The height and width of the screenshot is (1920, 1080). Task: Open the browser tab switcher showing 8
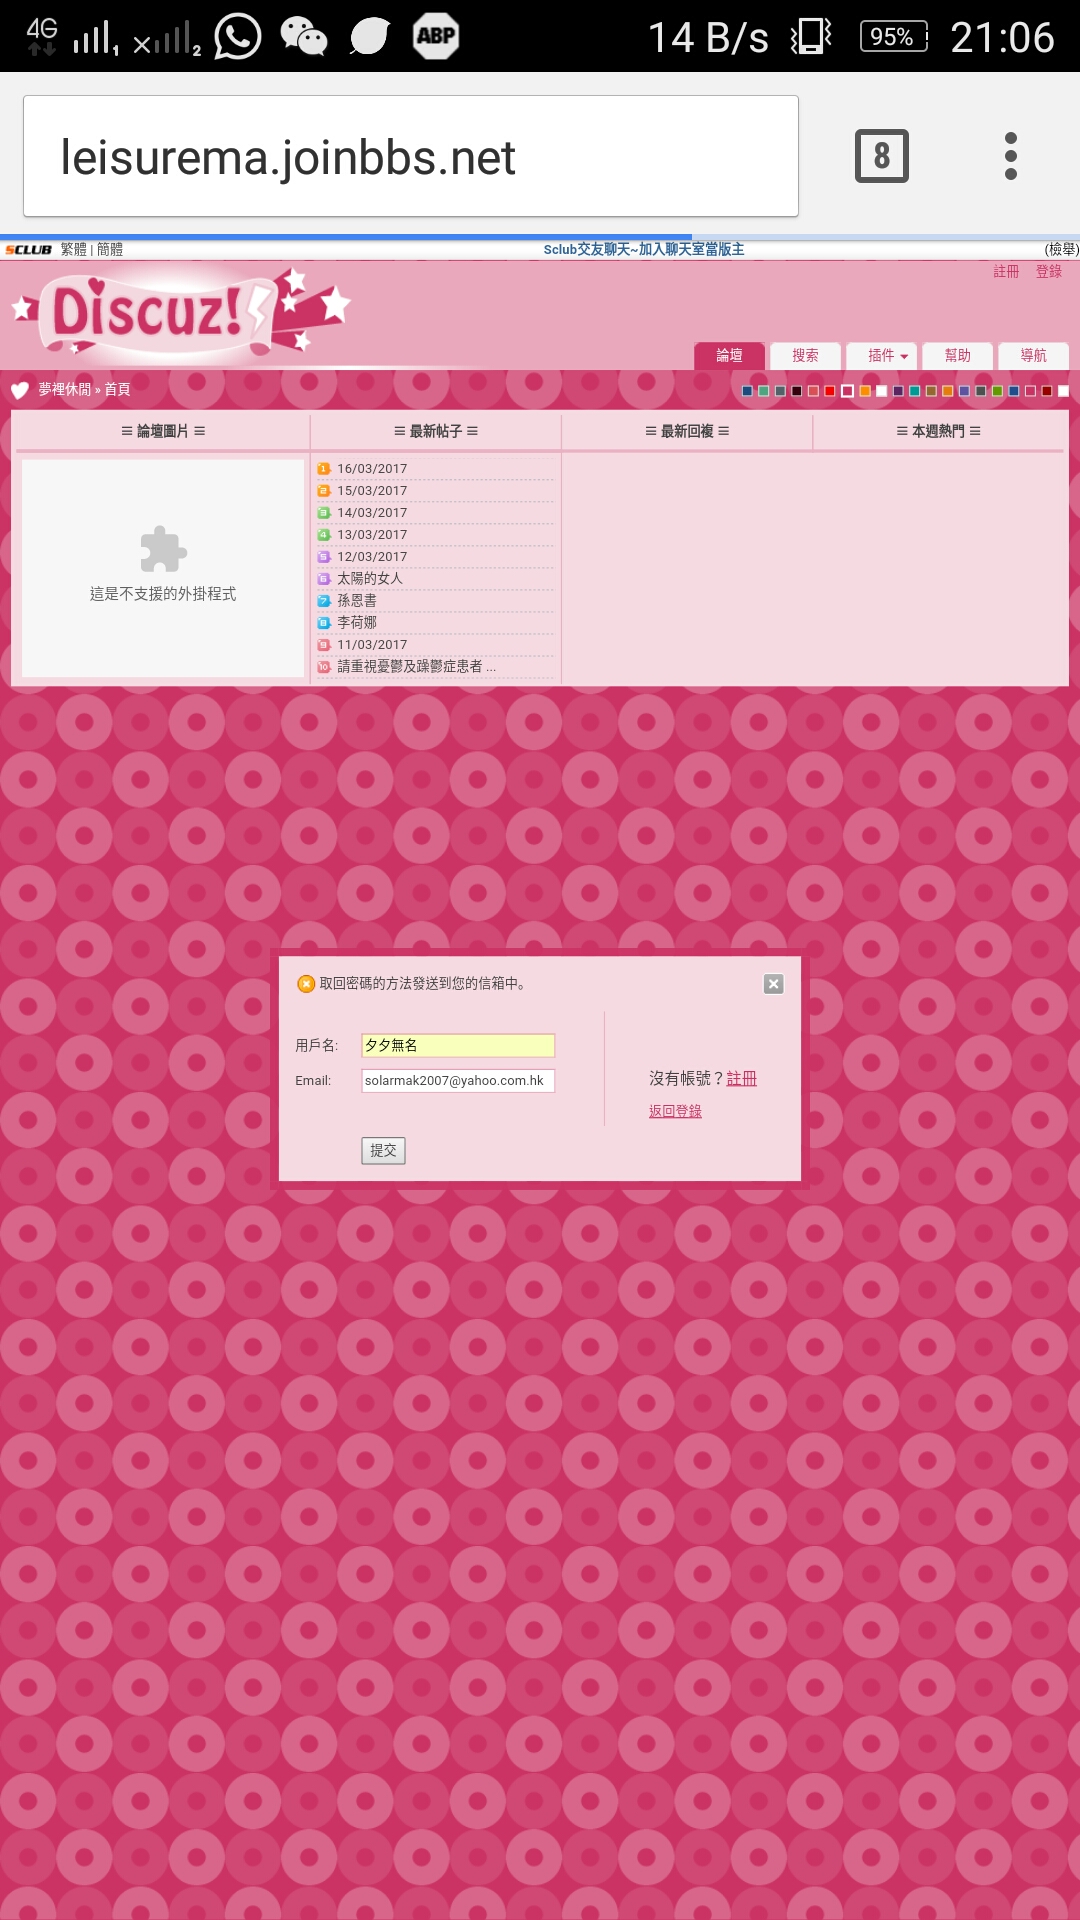point(881,156)
